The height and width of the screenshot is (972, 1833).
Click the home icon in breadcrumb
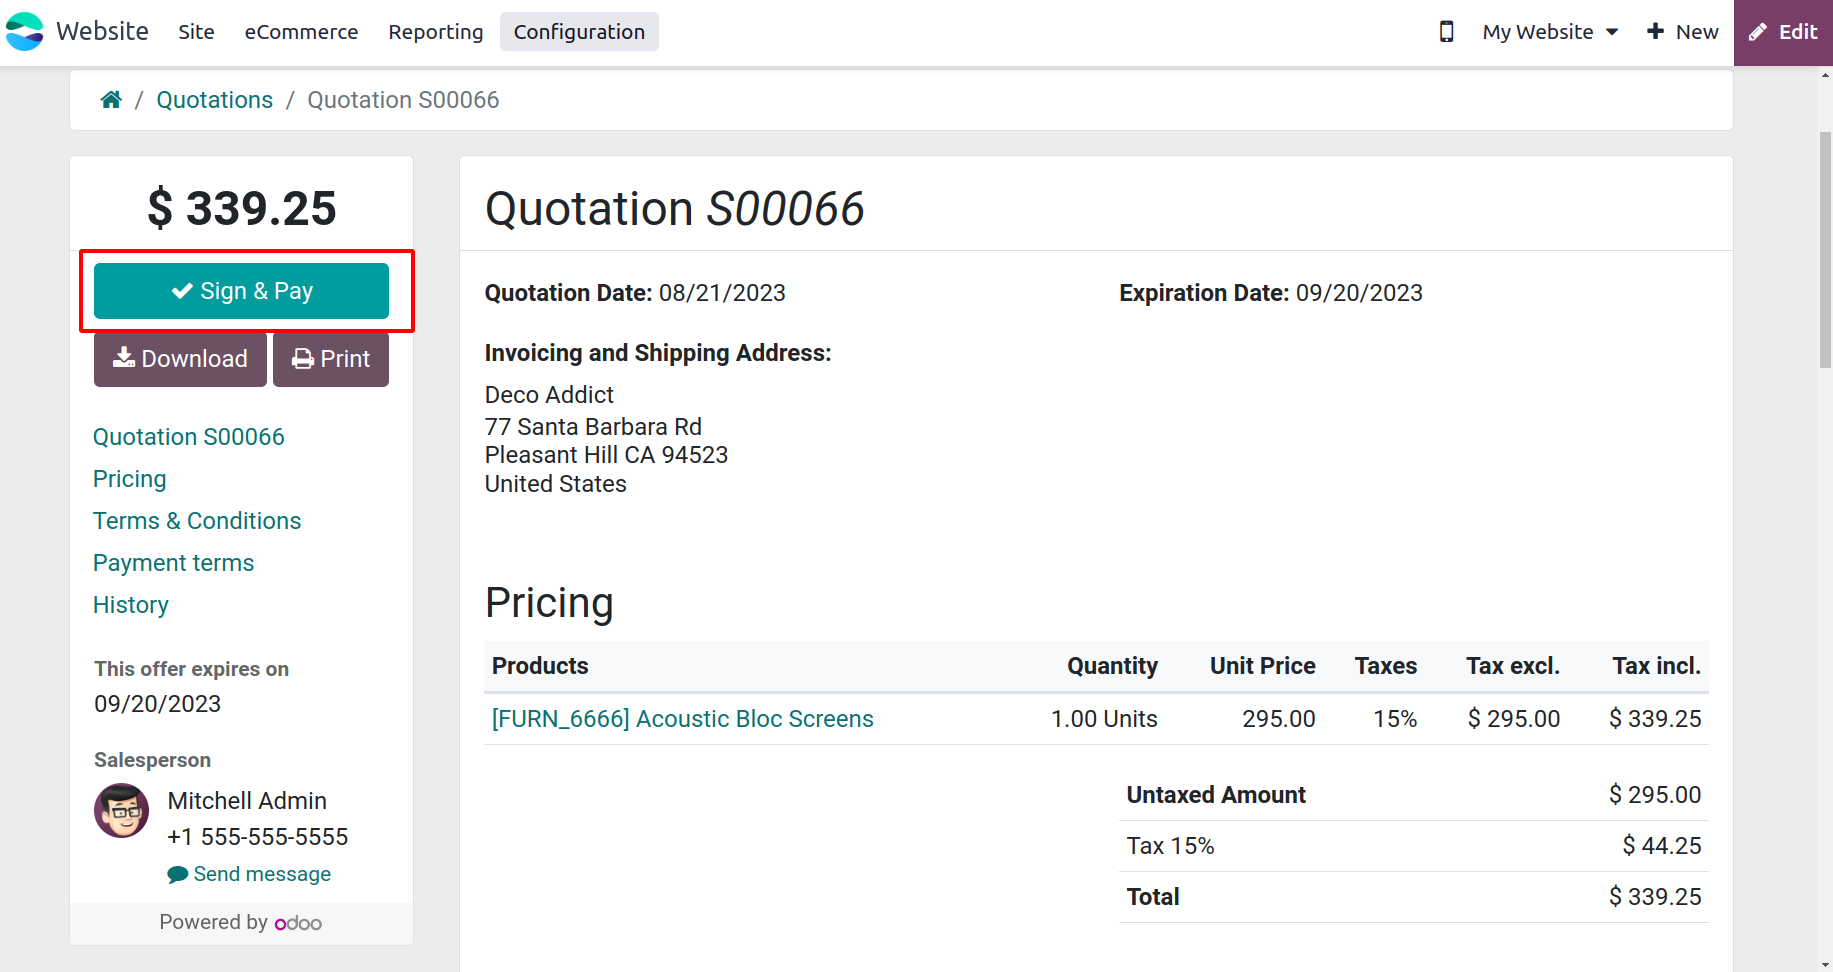(x=111, y=100)
